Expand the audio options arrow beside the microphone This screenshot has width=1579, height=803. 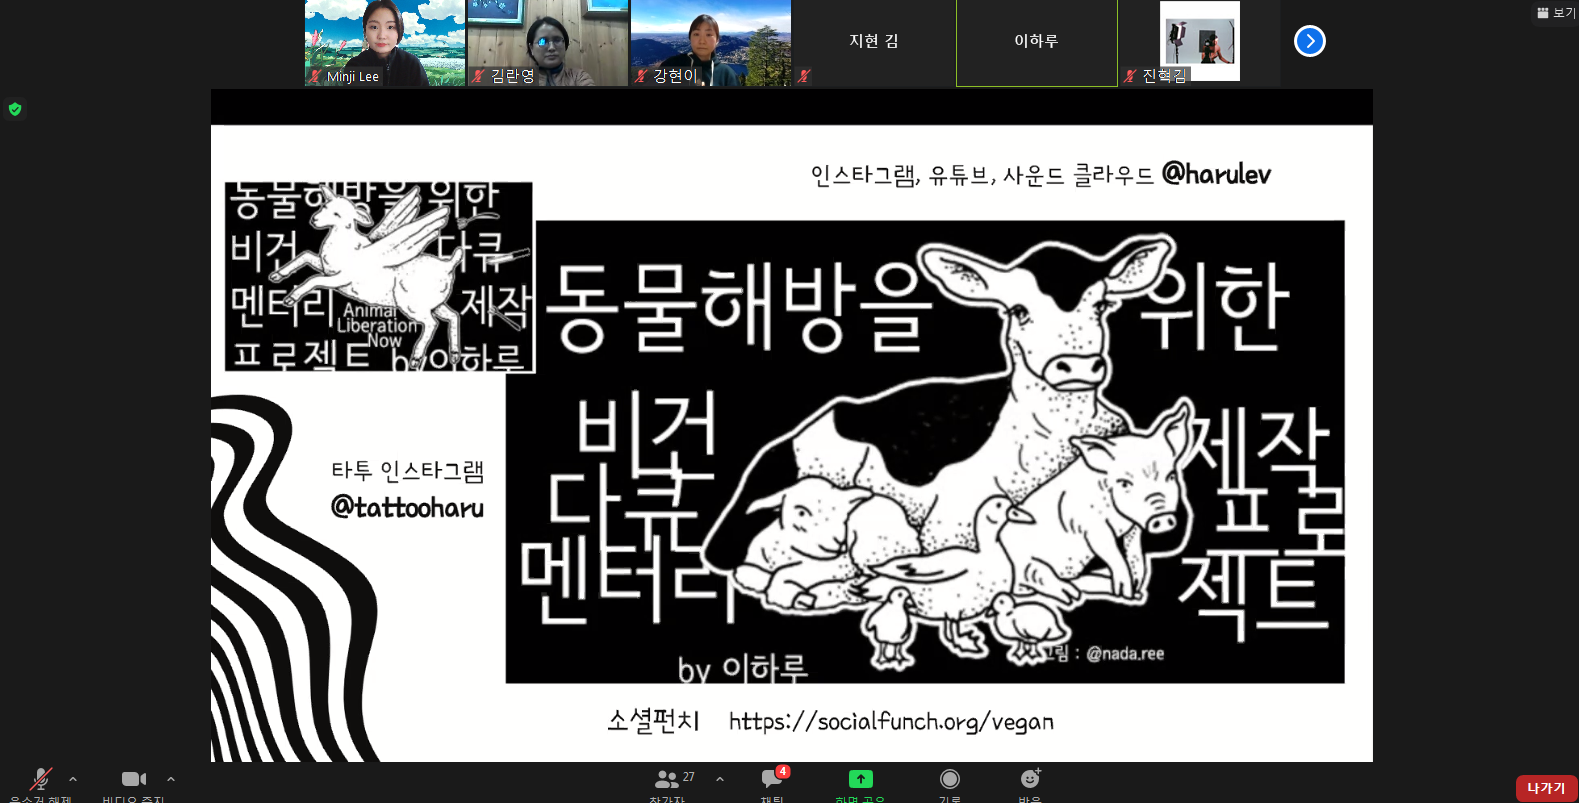[x=73, y=779]
